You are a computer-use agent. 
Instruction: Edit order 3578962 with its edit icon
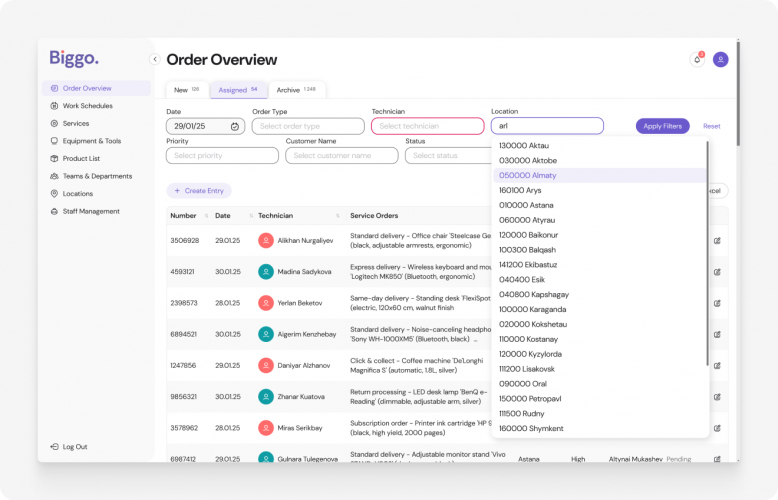pos(717,428)
